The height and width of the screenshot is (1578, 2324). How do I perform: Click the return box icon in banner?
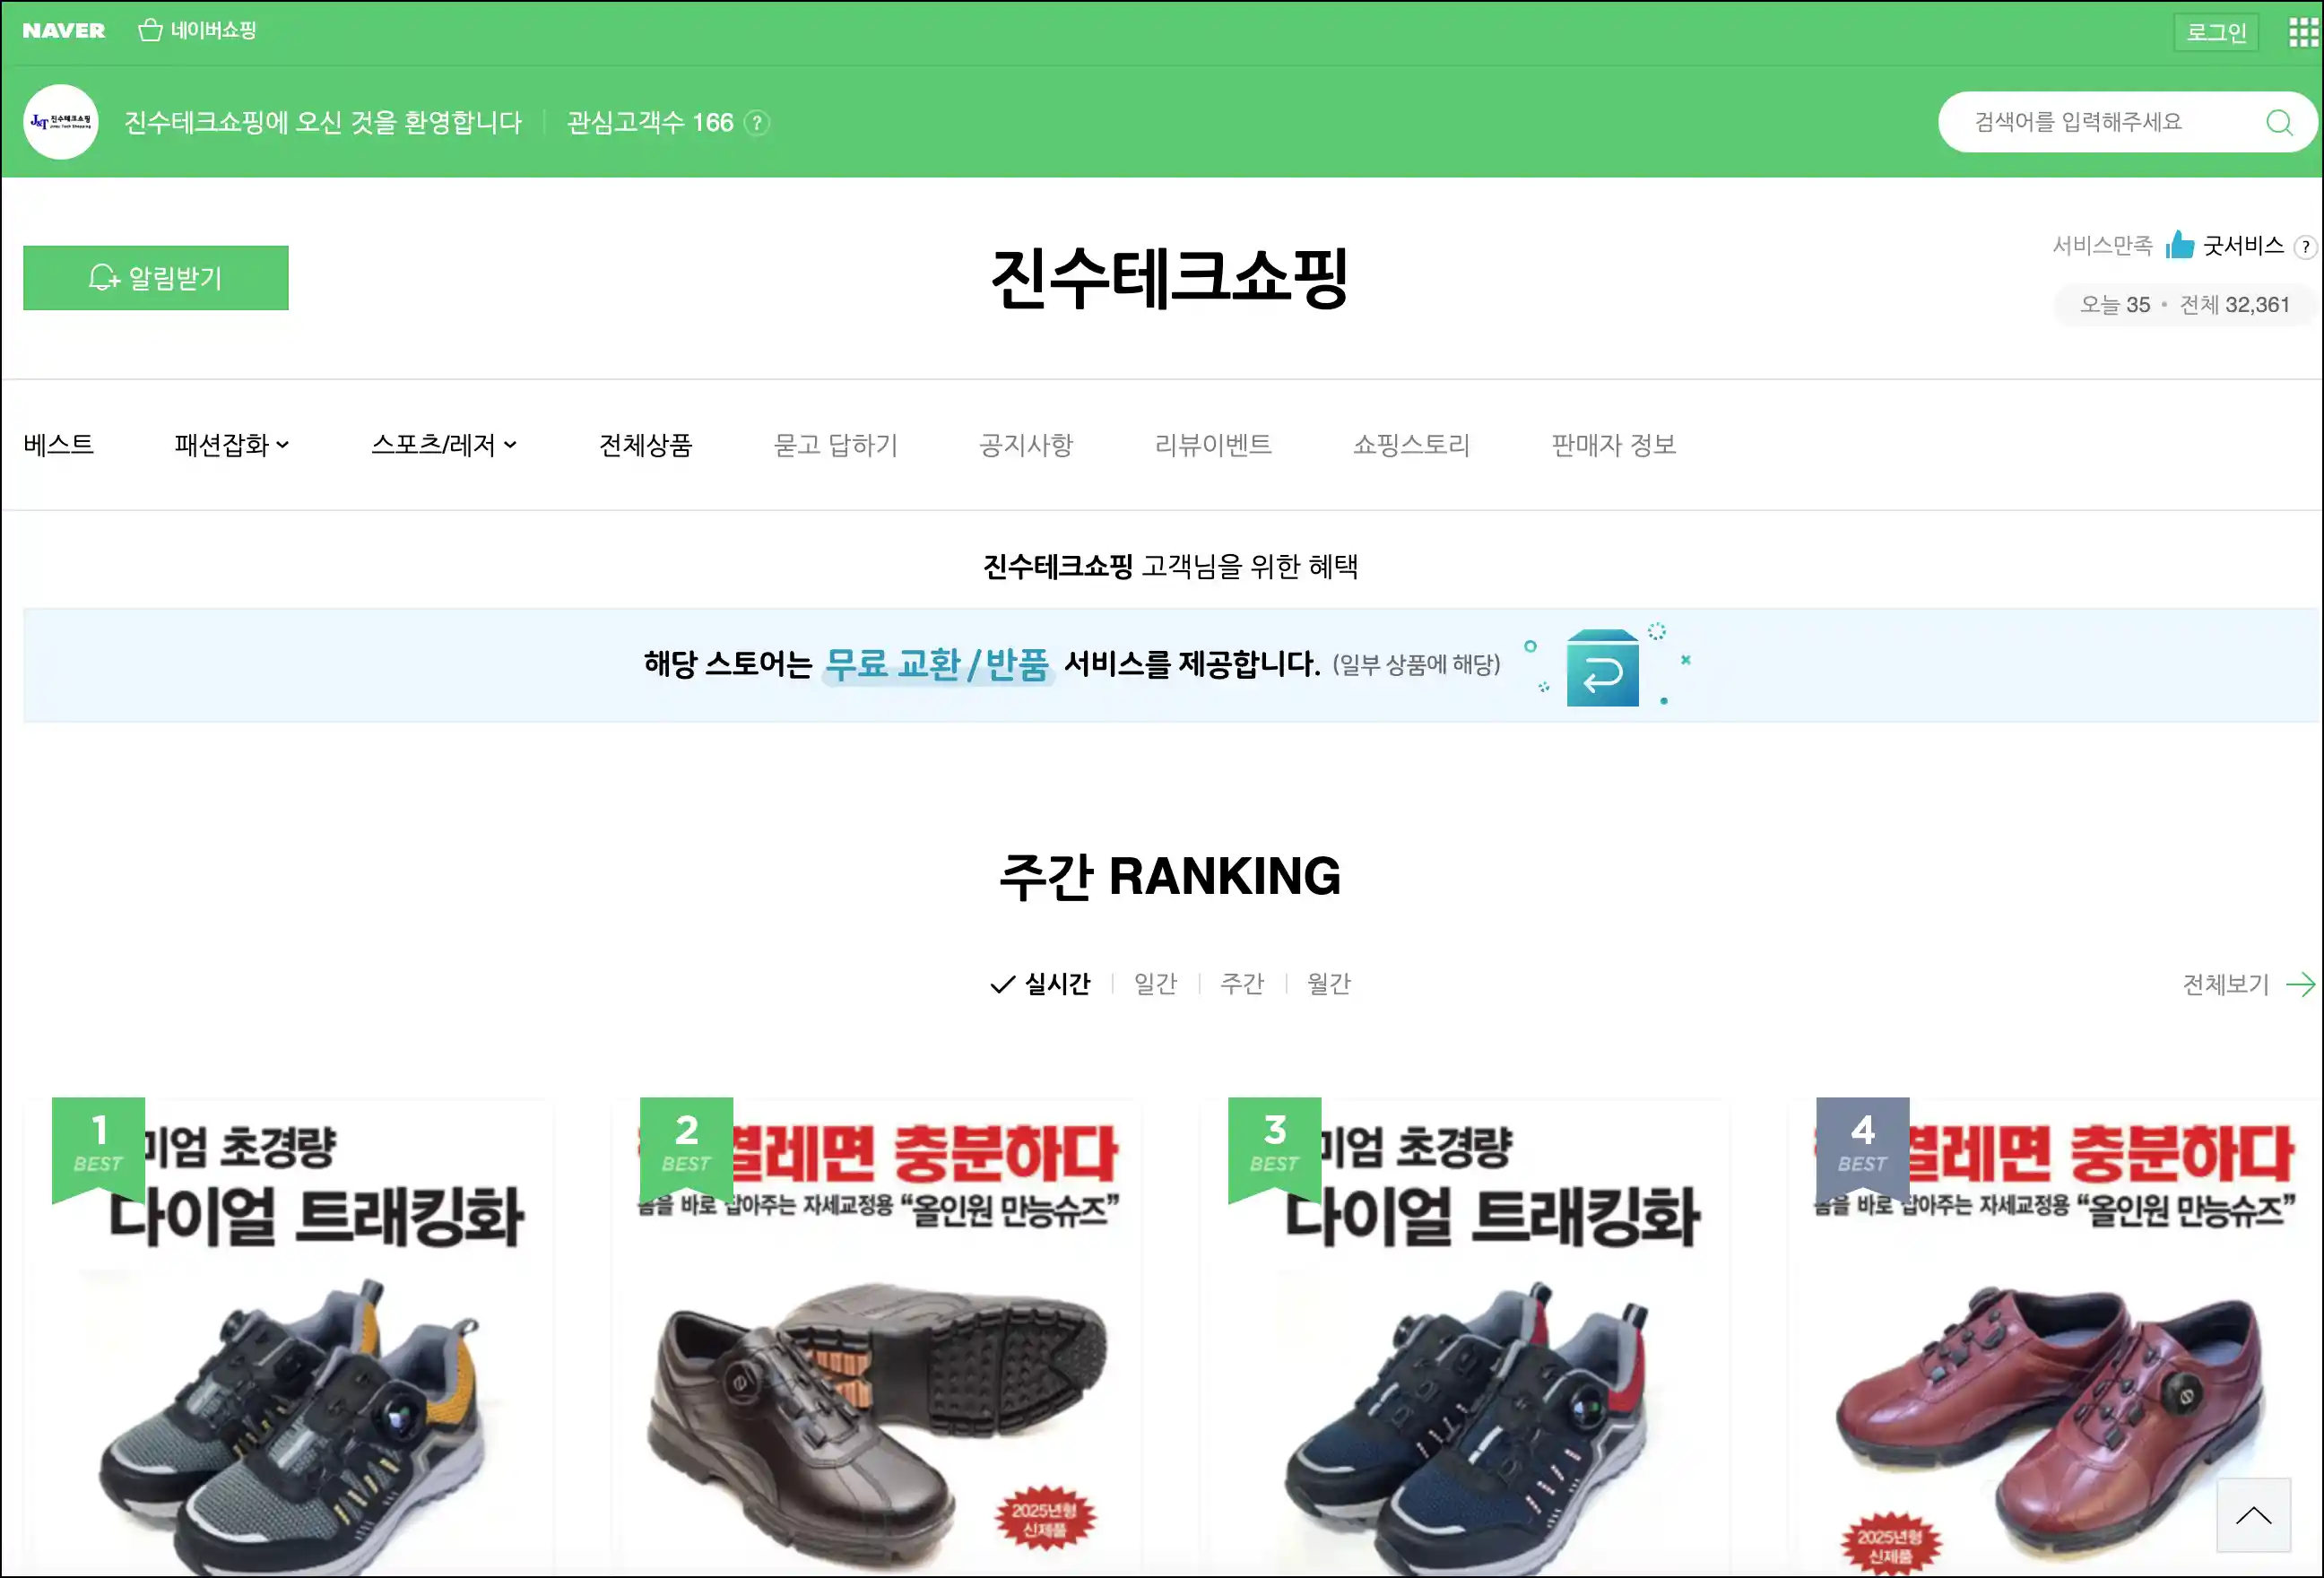[1602, 667]
